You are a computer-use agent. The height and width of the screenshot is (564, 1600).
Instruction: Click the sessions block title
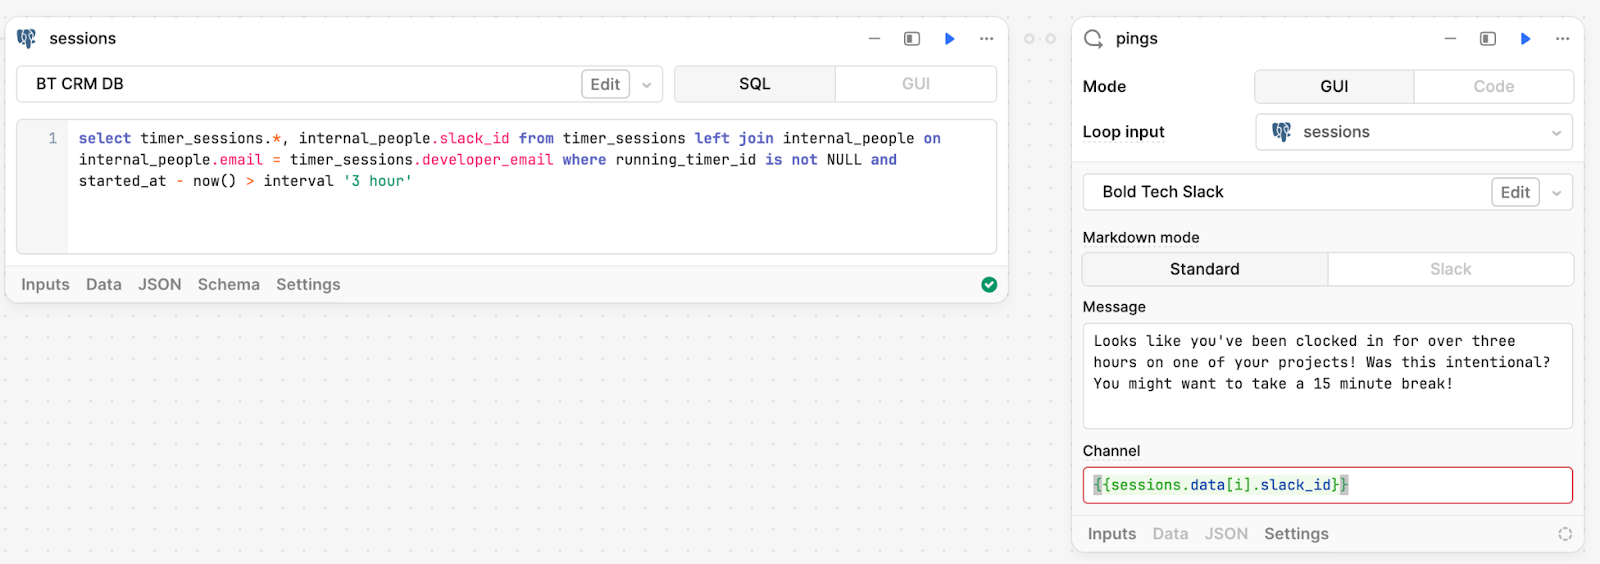(x=83, y=38)
